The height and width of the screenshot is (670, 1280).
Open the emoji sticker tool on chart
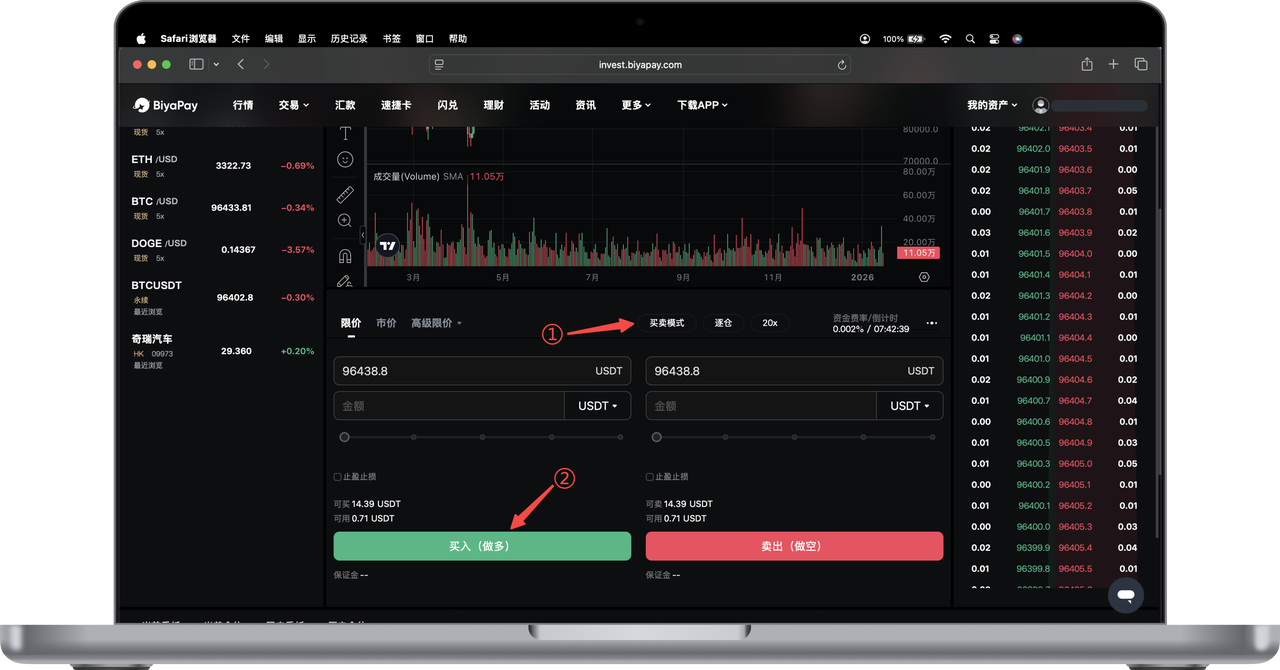(345, 160)
